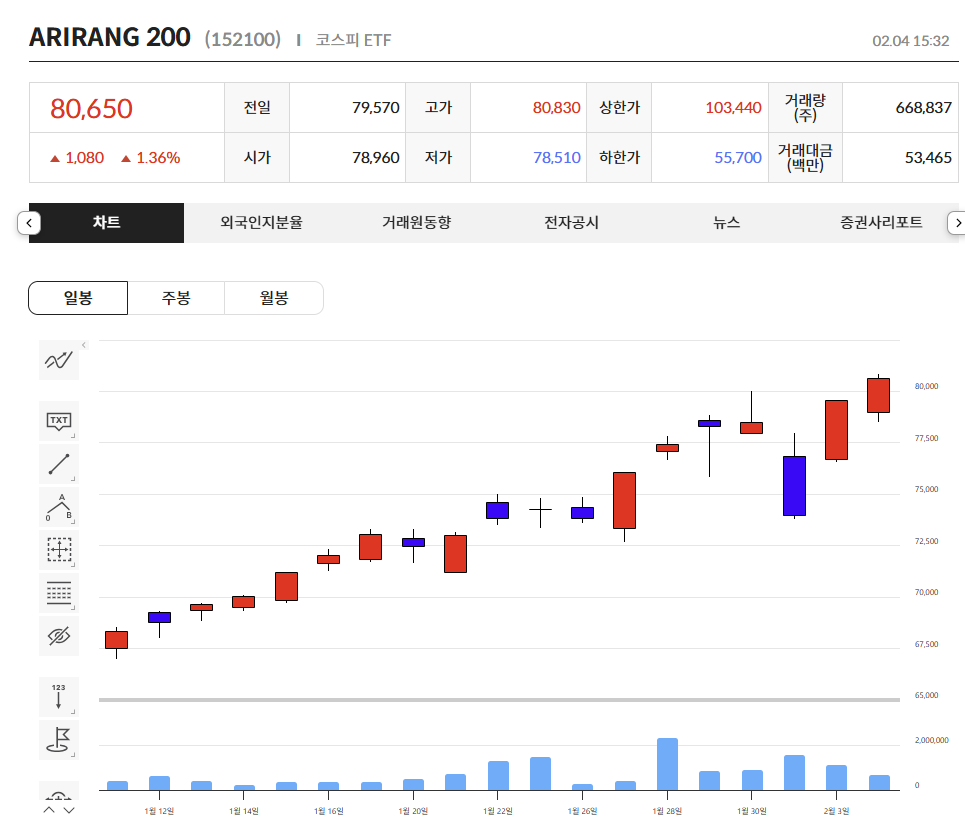
Task: Click the stock code (152100)
Action: 242,39
